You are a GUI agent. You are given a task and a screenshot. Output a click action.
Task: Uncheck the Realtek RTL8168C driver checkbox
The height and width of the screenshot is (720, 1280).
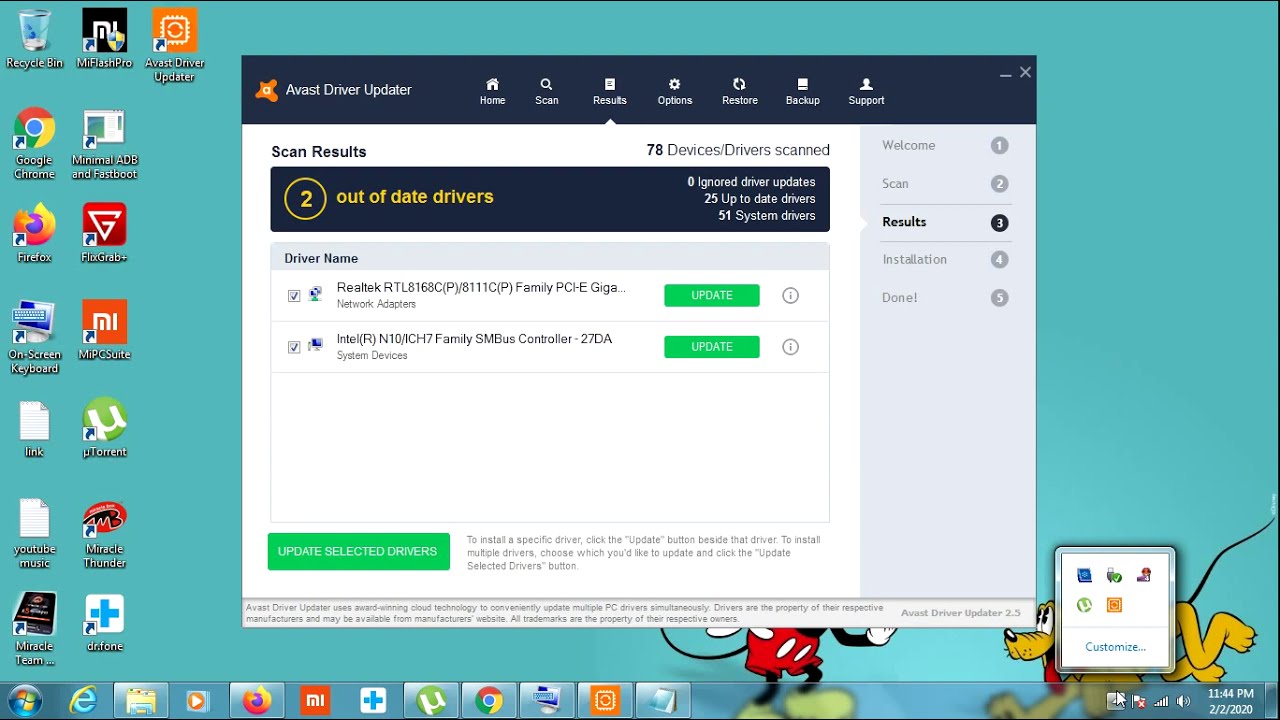pos(294,296)
